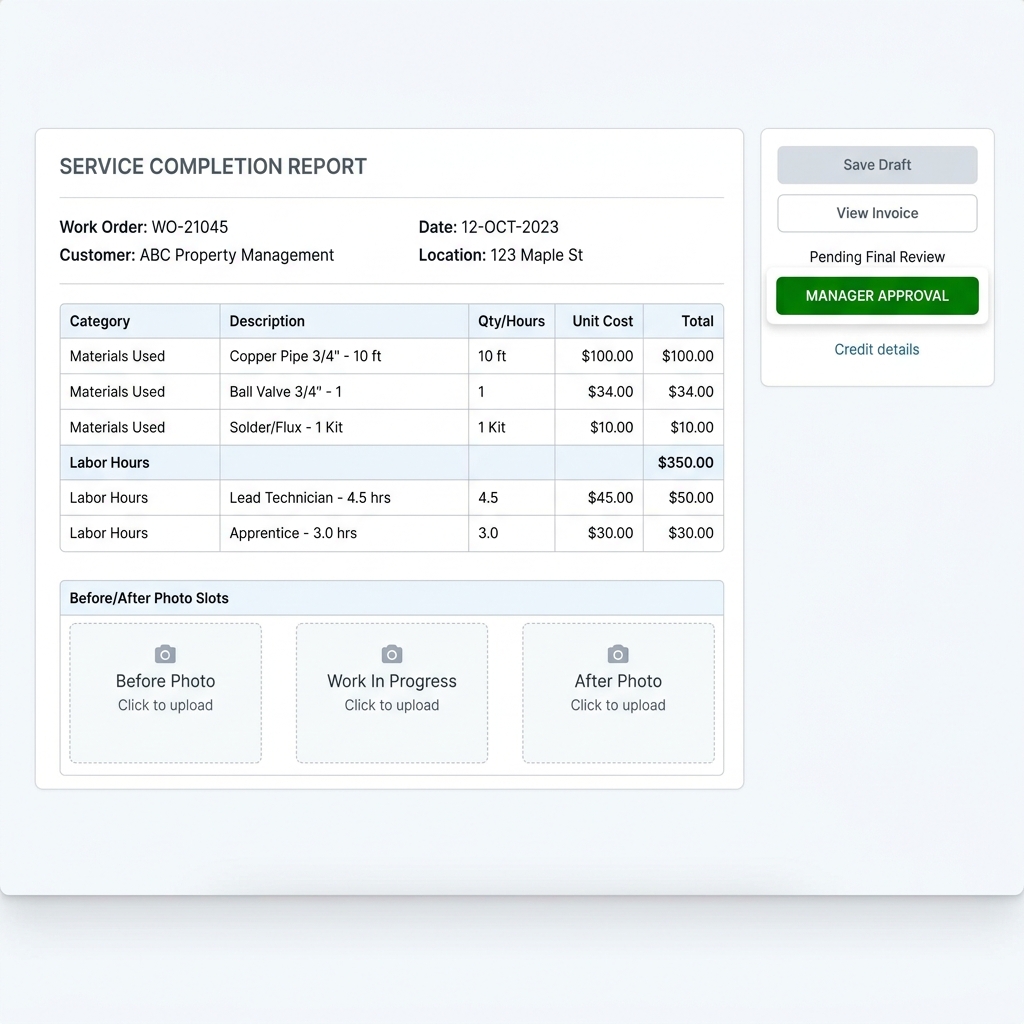Screen dimensions: 1024x1024
Task: Click the green Manager Approval button
Action: [877, 296]
